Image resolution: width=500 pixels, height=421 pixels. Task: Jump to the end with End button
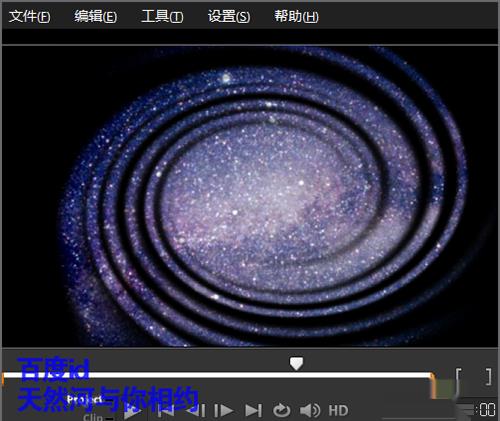pyautogui.click(x=253, y=411)
